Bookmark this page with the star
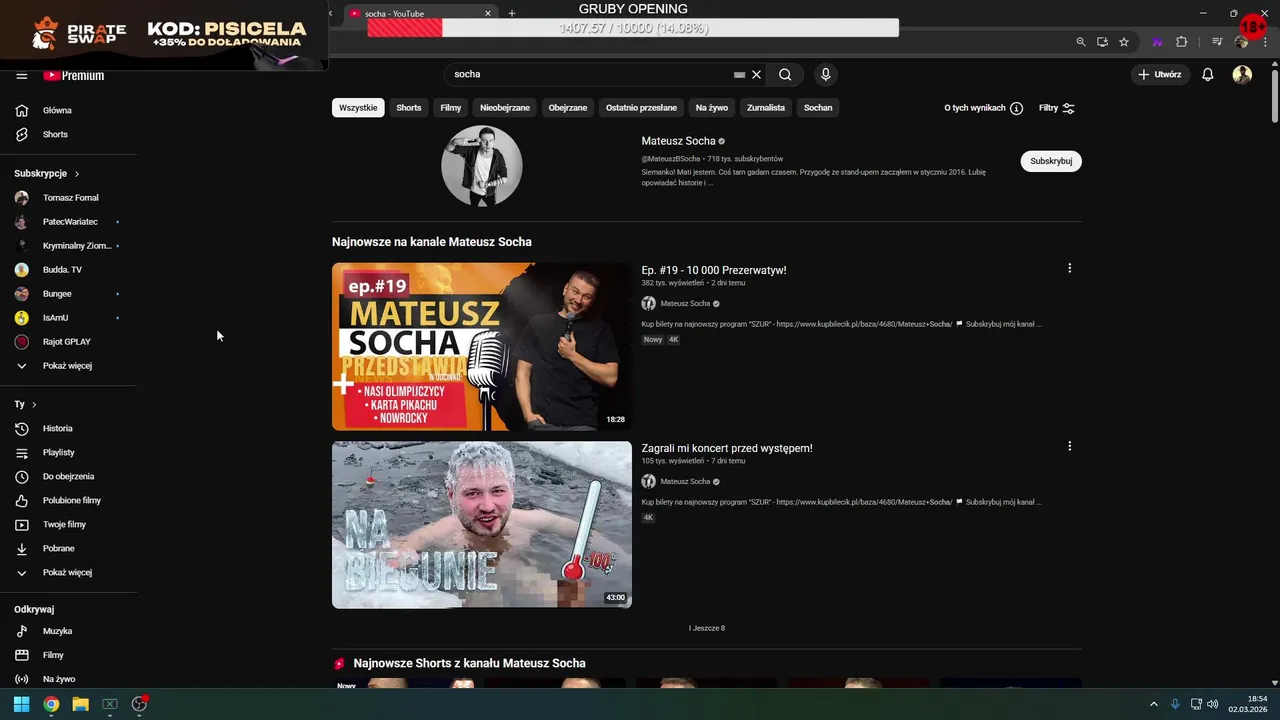Viewport: 1280px width, 720px height. point(1124,42)
